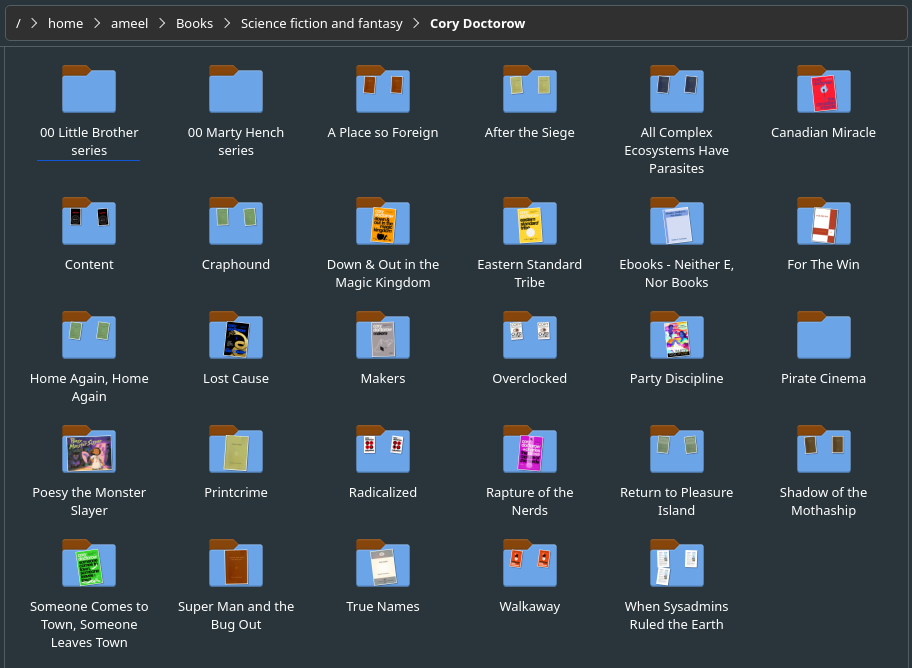This screenshot has width=912, height=668.
Task: Select the Craphound folder icon
Action: pyautogui.click(x=236, y=221)
